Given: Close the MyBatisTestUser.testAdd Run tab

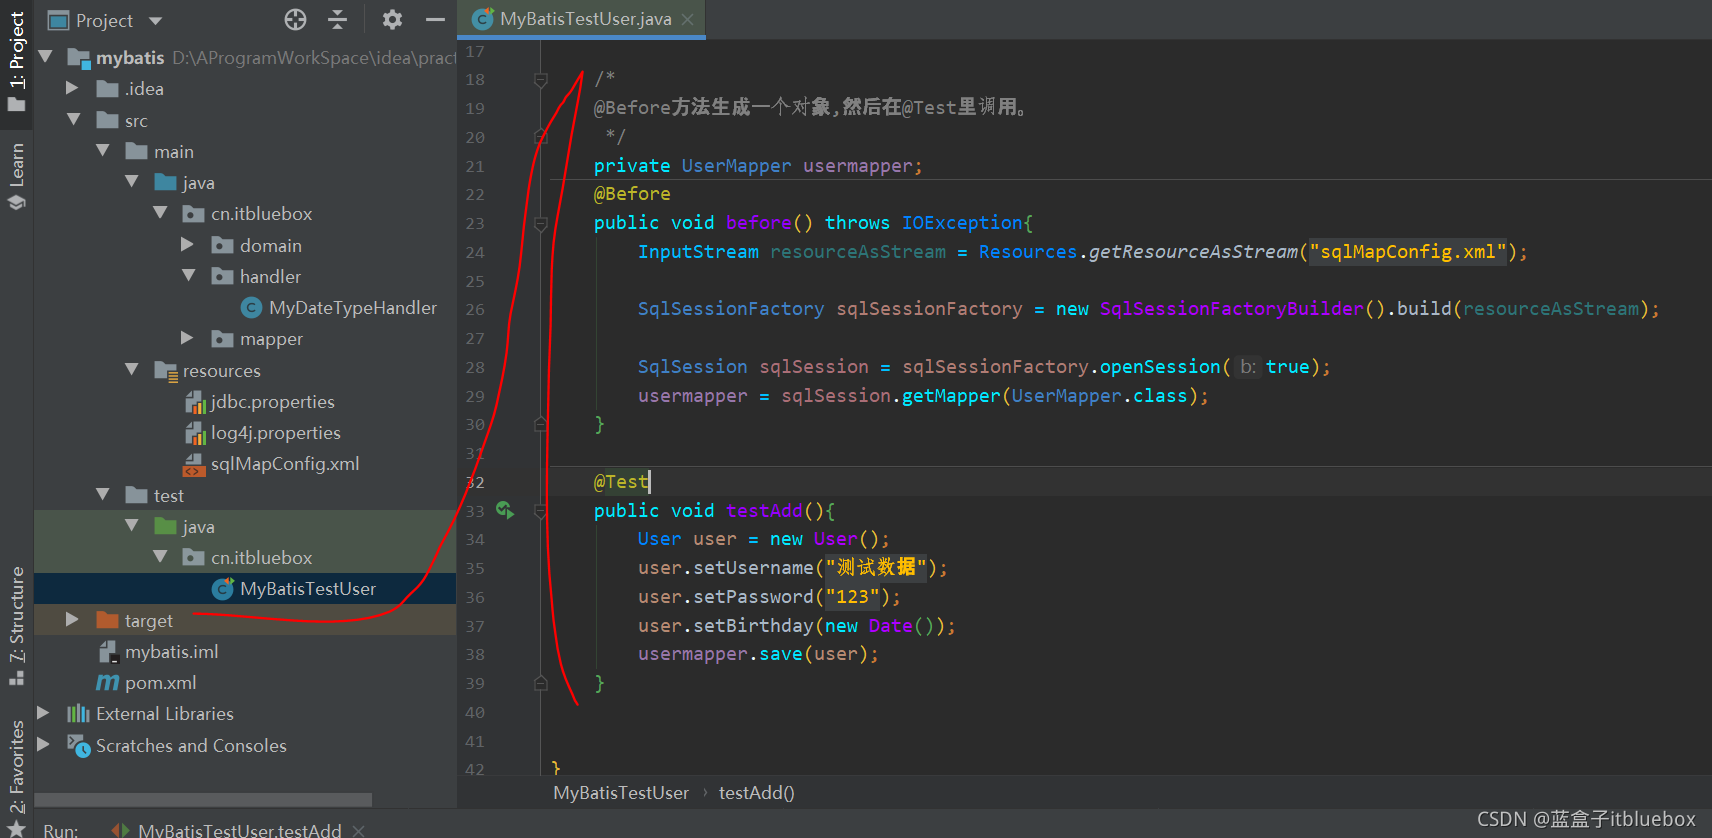Looking at the screenshot, I should tap(358, 831).
